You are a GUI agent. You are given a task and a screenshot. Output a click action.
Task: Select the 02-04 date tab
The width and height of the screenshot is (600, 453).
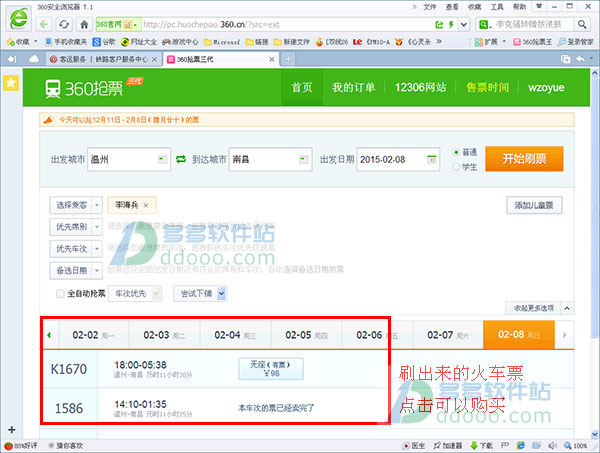click(x=235, y=335)
